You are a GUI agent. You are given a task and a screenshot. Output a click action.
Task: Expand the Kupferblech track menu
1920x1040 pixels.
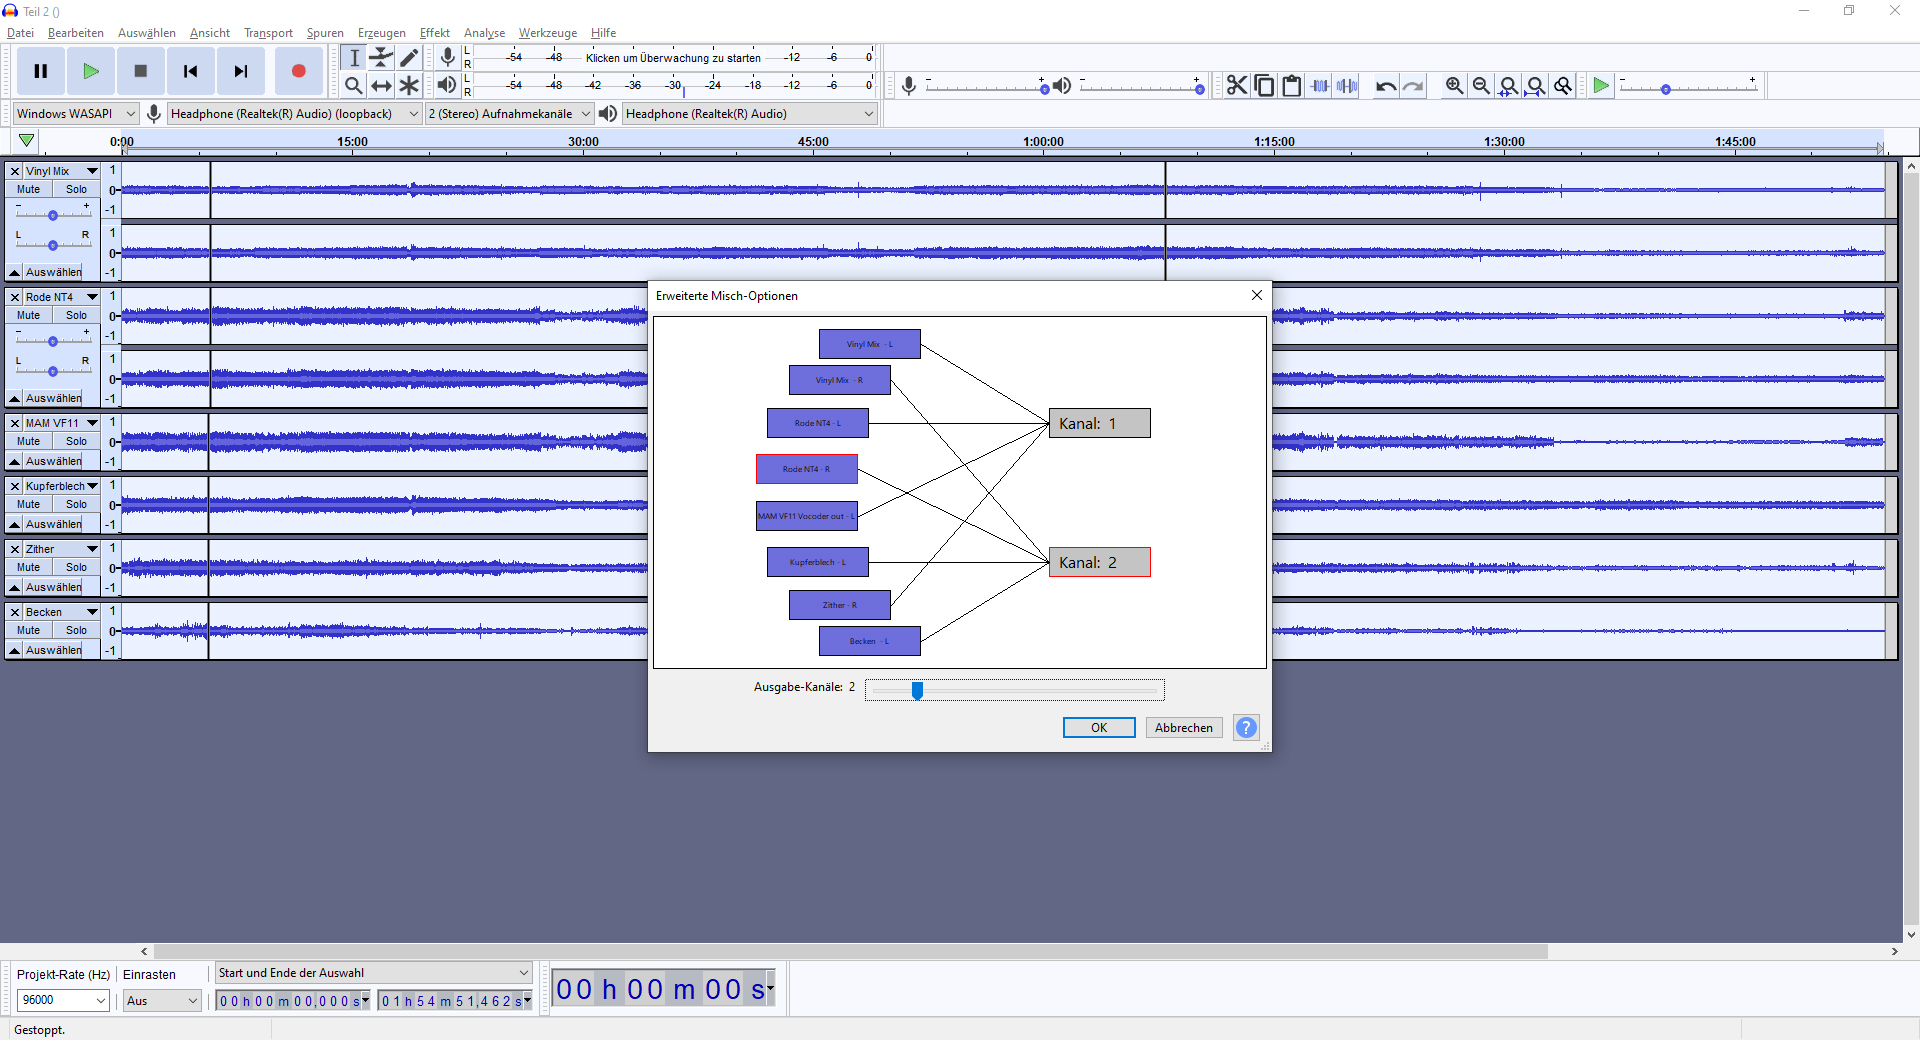(92, 486)
